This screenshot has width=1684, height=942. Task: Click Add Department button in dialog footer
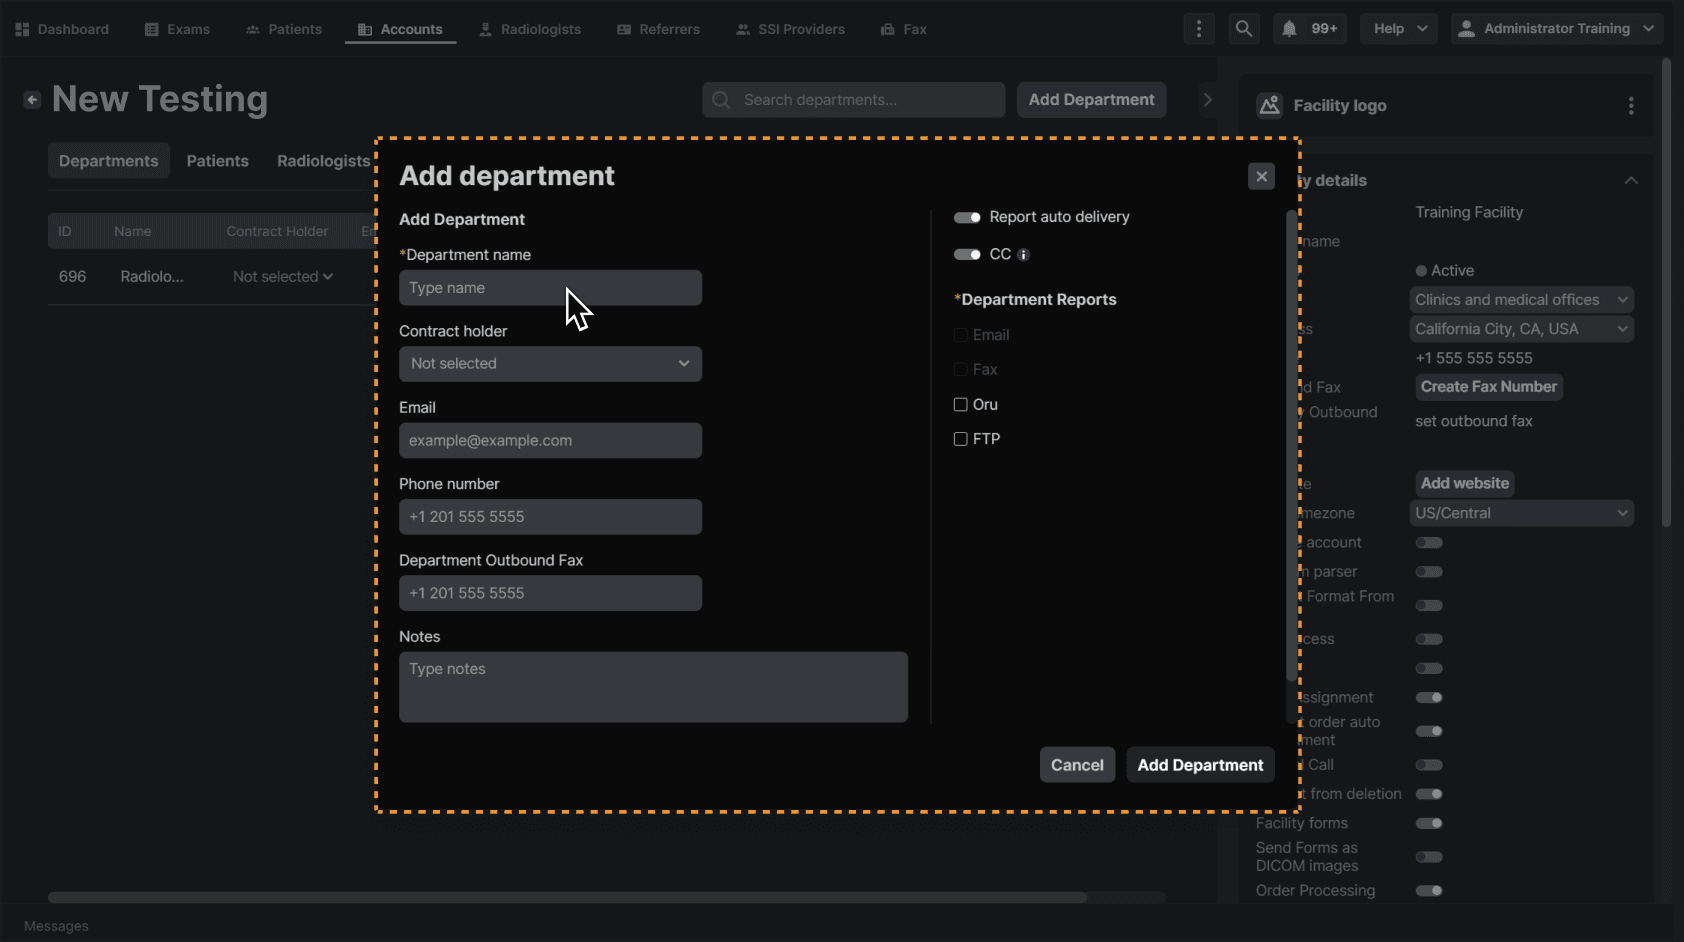point(1200,765)
